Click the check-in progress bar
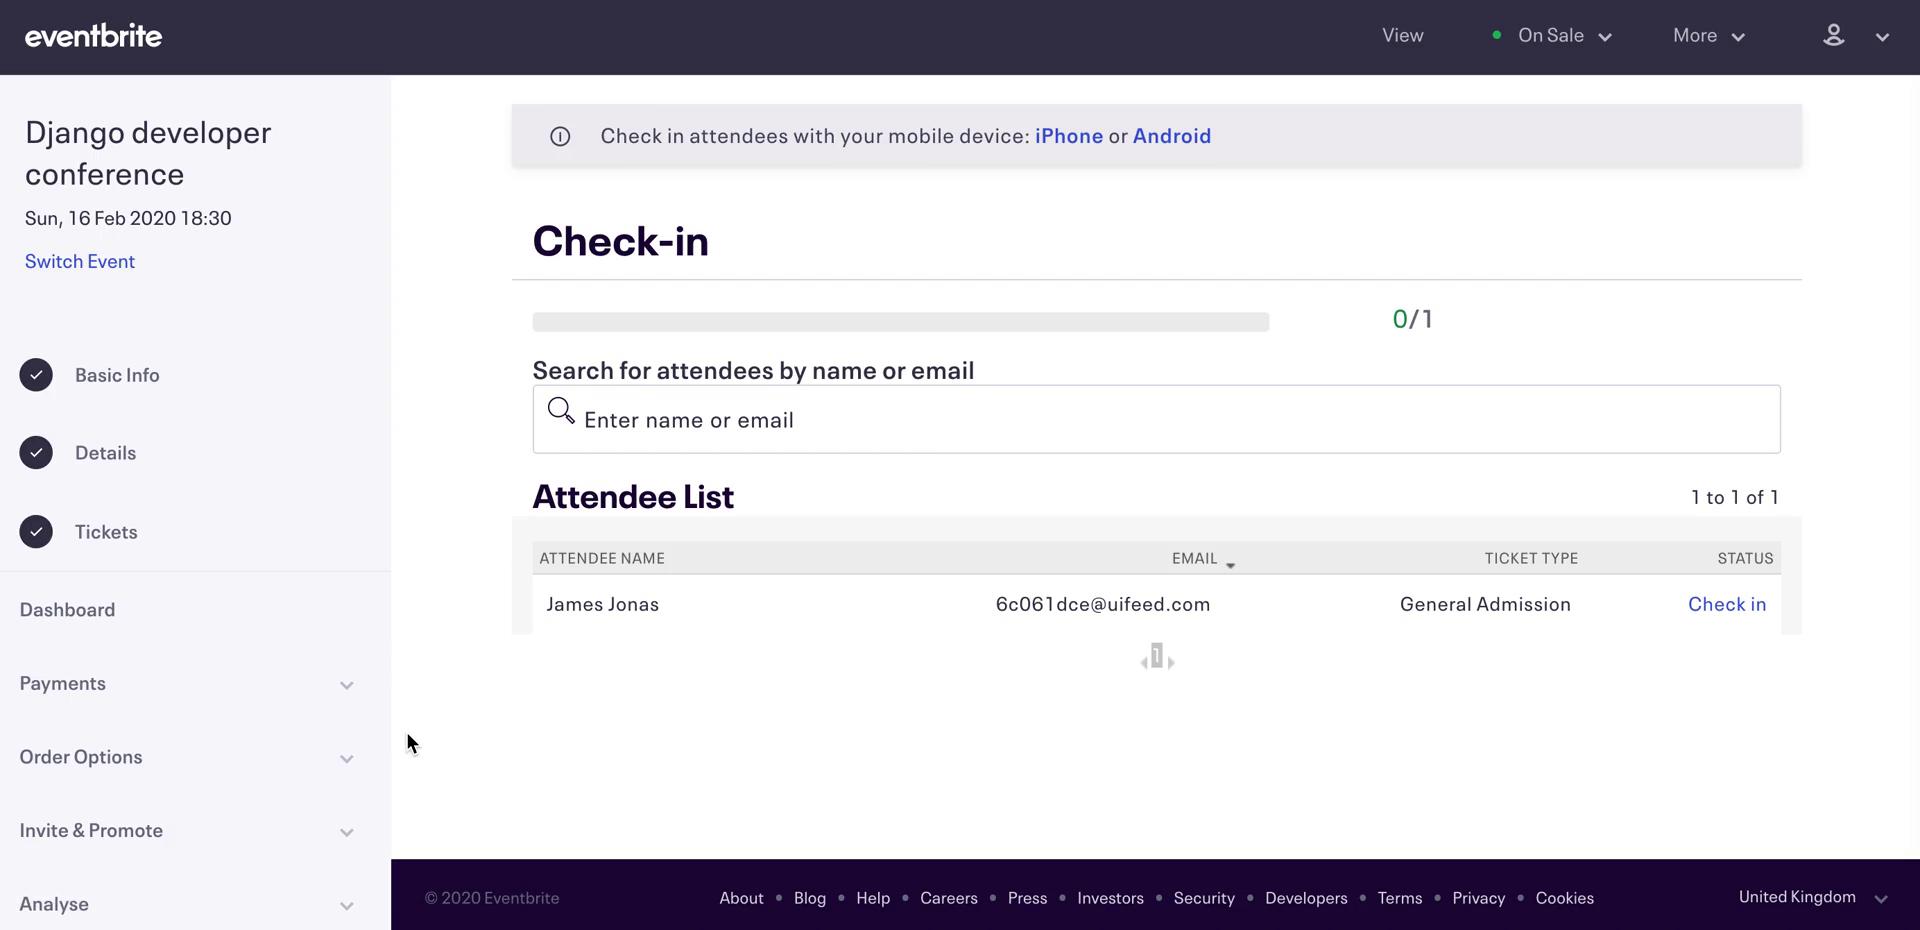Image resolution: width=1920 pixels, height=930 pixels. (901, 322)
